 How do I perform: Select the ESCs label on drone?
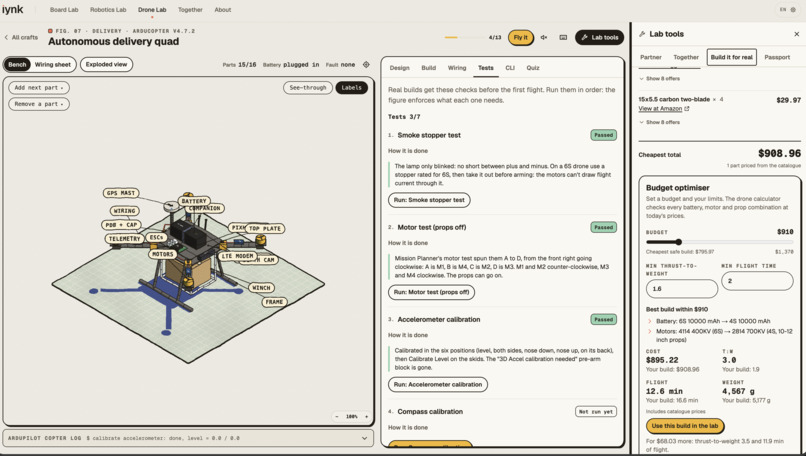click(156, 237)
